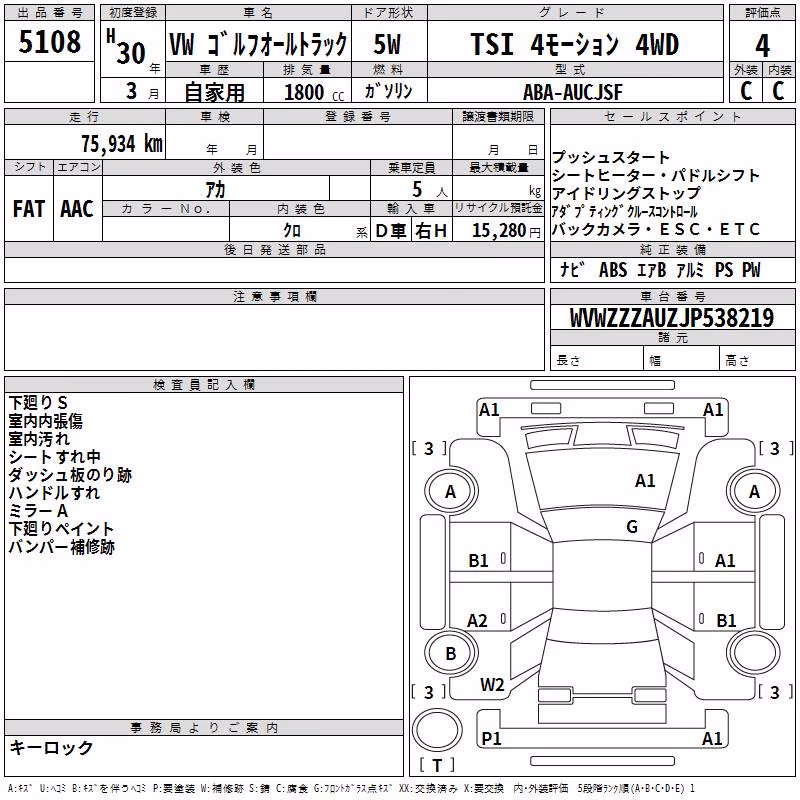Viewport: 800px width, 800px height.
Task: Click the アダプティングクルースコントロール line
Action: pyautogui.click(x=624, y=211)
